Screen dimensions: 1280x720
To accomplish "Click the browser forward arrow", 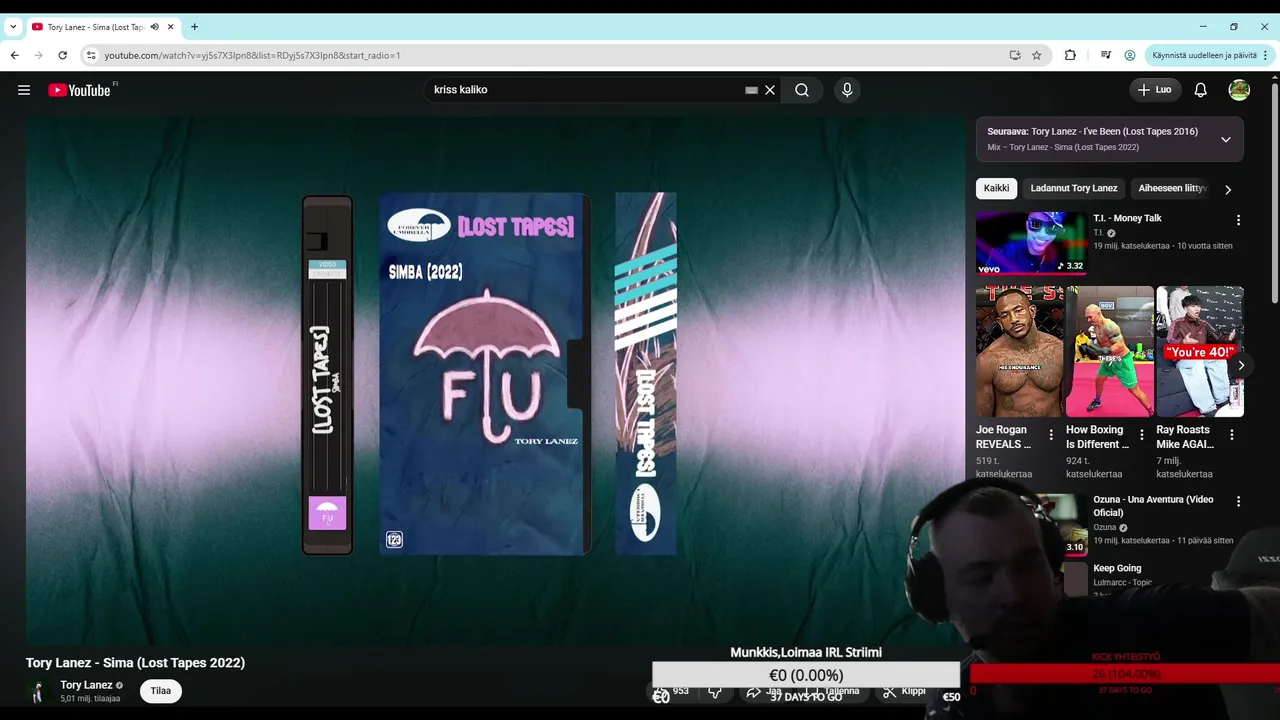I will (x=38, y=55).
